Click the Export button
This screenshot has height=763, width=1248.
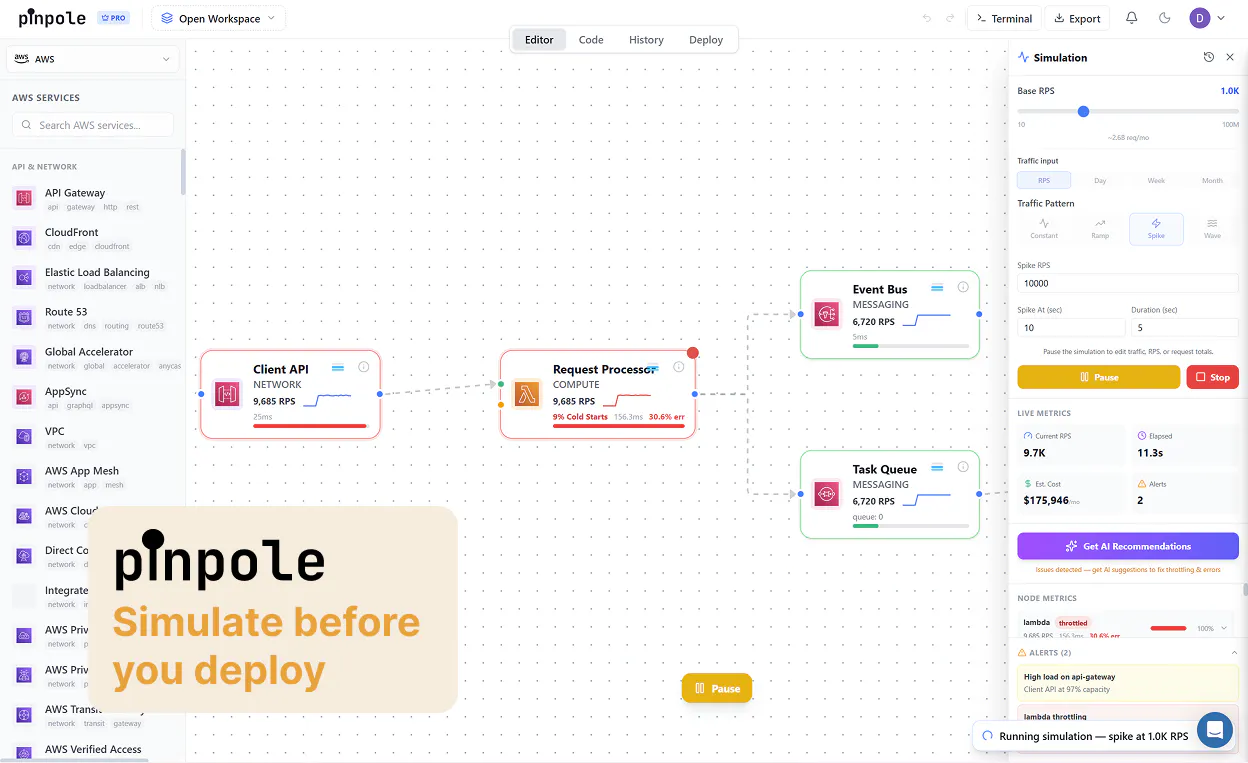click(1077, 18)
